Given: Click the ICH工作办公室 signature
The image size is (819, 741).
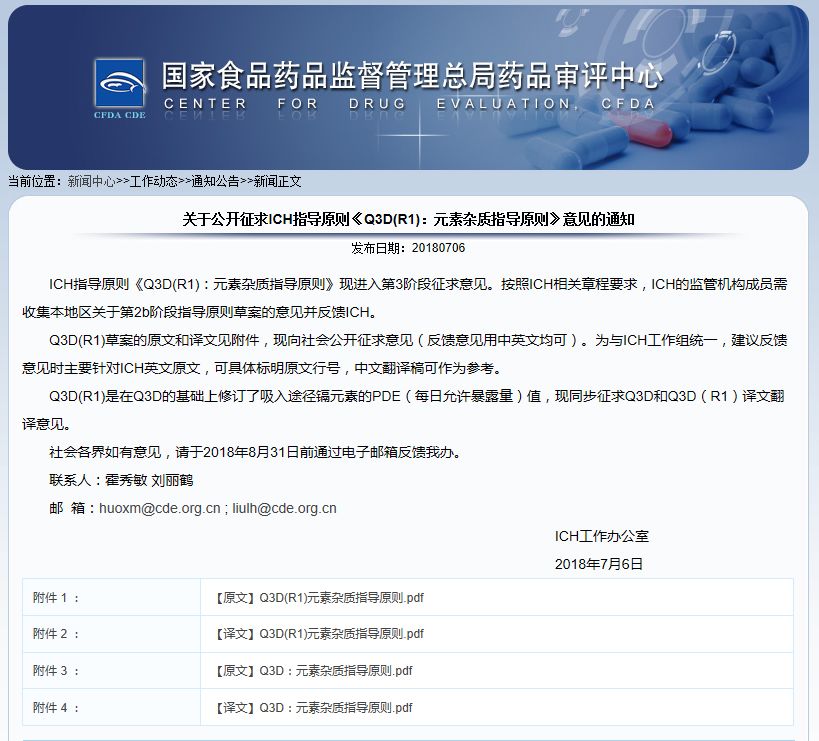Looking at the screenshot, I should click(602, 536).
